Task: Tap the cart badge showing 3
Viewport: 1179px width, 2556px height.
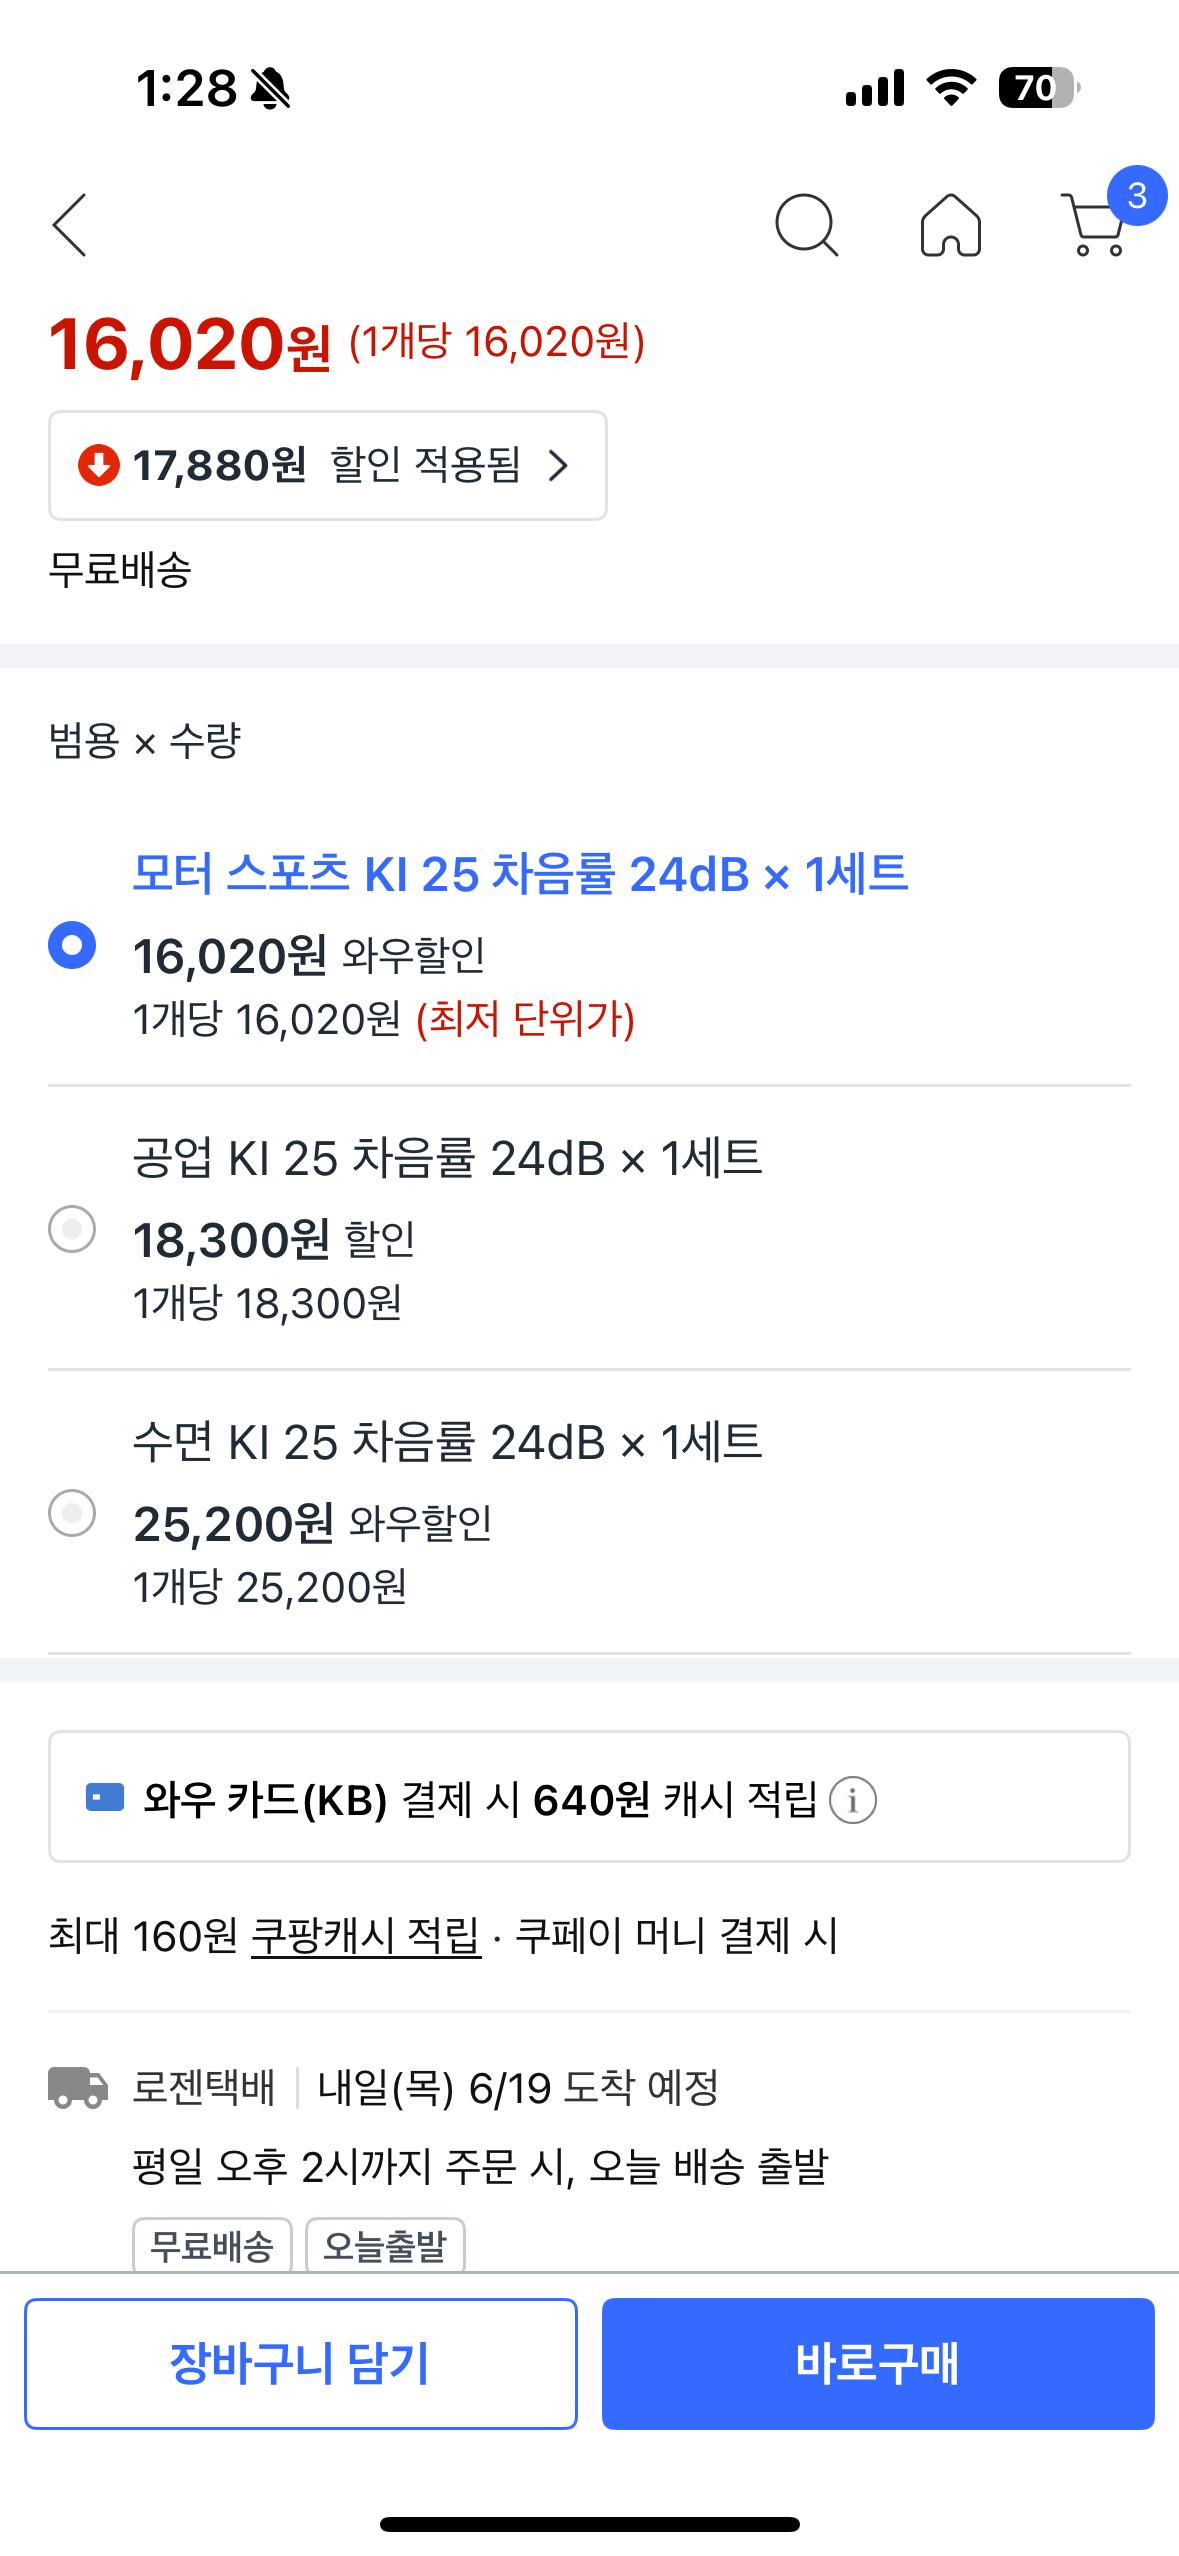Action: [1137, 196]
